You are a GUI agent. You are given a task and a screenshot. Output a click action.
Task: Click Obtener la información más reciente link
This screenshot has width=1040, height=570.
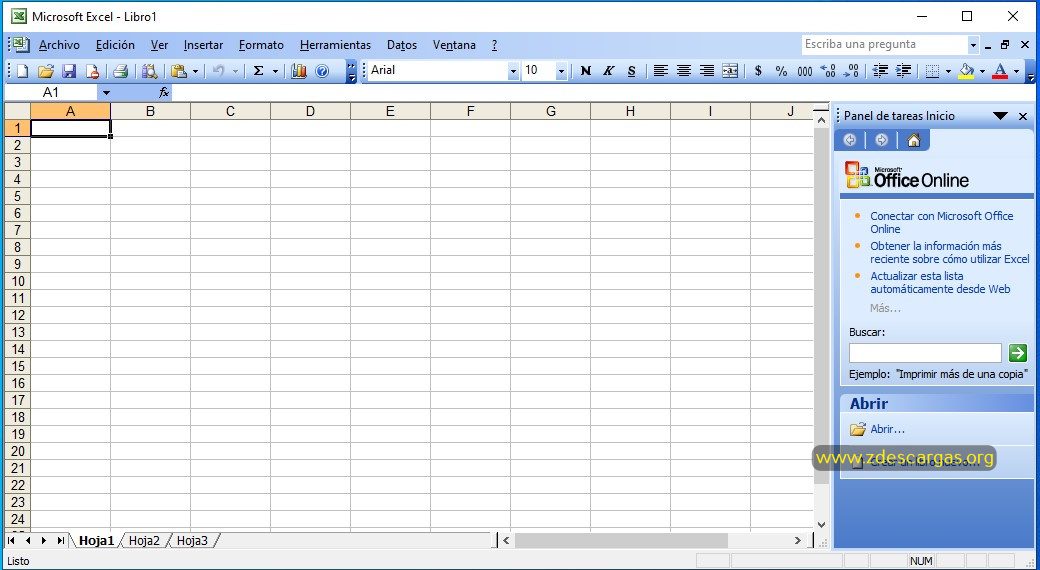(950, 252)
